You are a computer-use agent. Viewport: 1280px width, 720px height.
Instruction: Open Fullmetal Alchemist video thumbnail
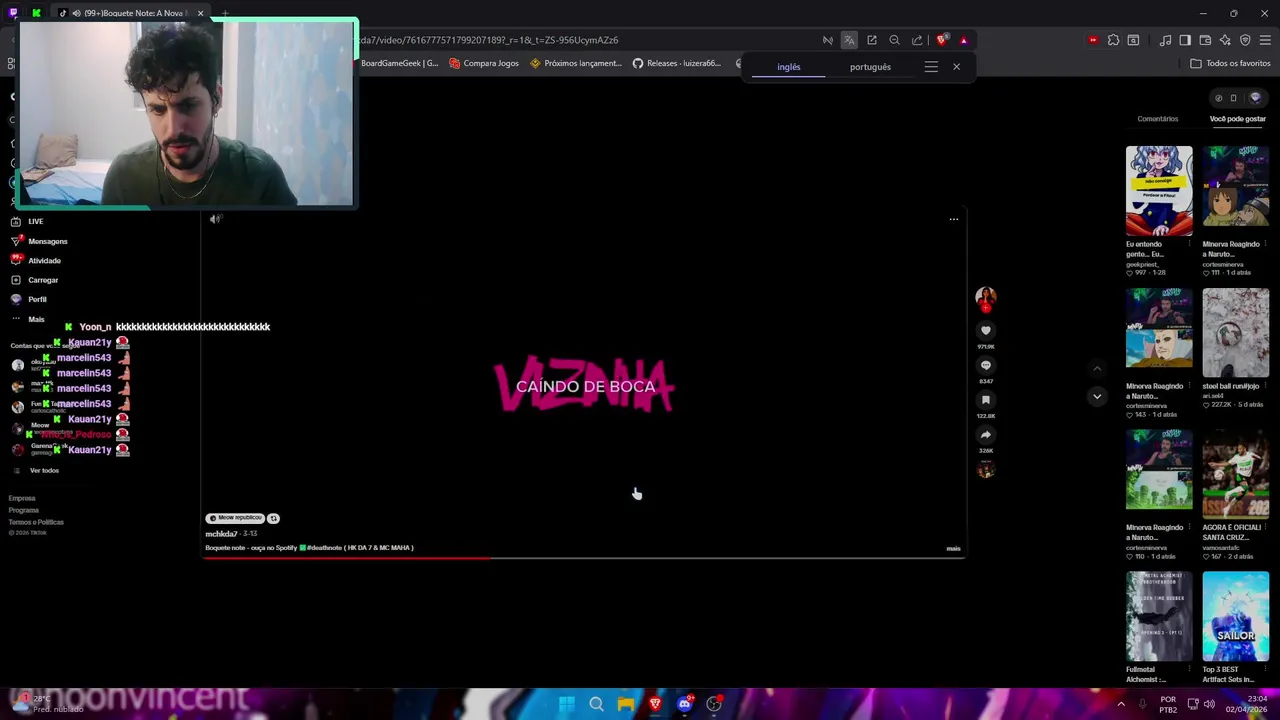point(1159,617)
